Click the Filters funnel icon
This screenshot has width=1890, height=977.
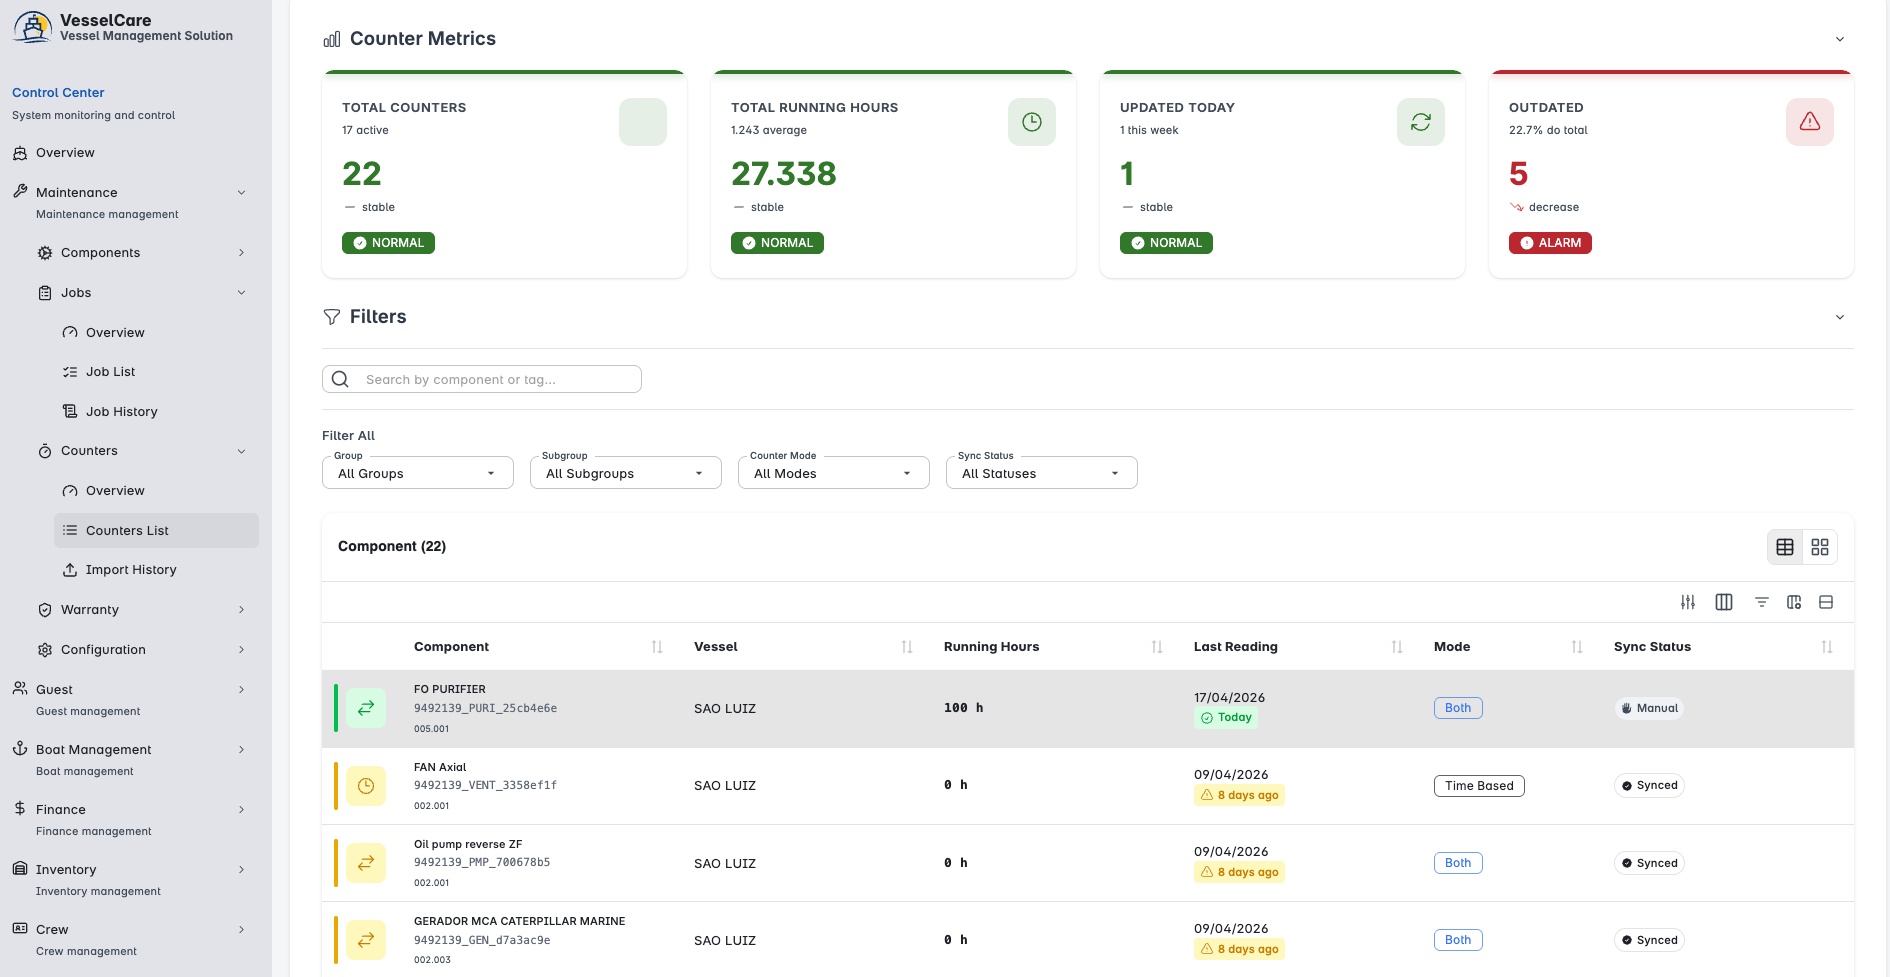(x=332, y=317)
